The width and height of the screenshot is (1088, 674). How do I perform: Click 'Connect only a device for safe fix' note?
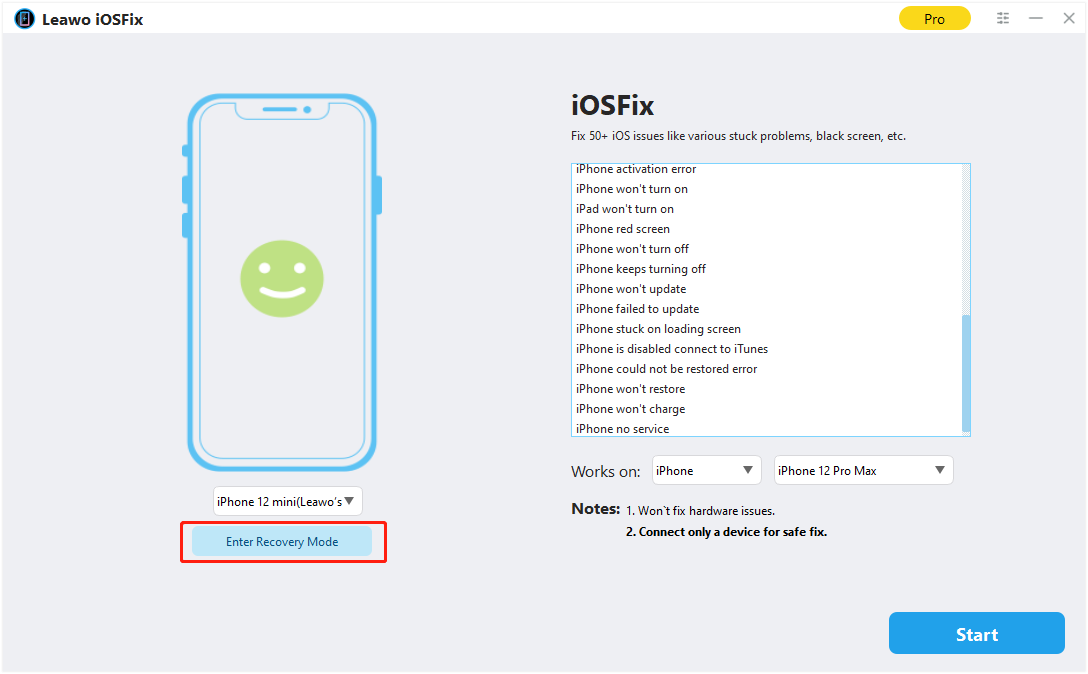[x=726, y=532]
